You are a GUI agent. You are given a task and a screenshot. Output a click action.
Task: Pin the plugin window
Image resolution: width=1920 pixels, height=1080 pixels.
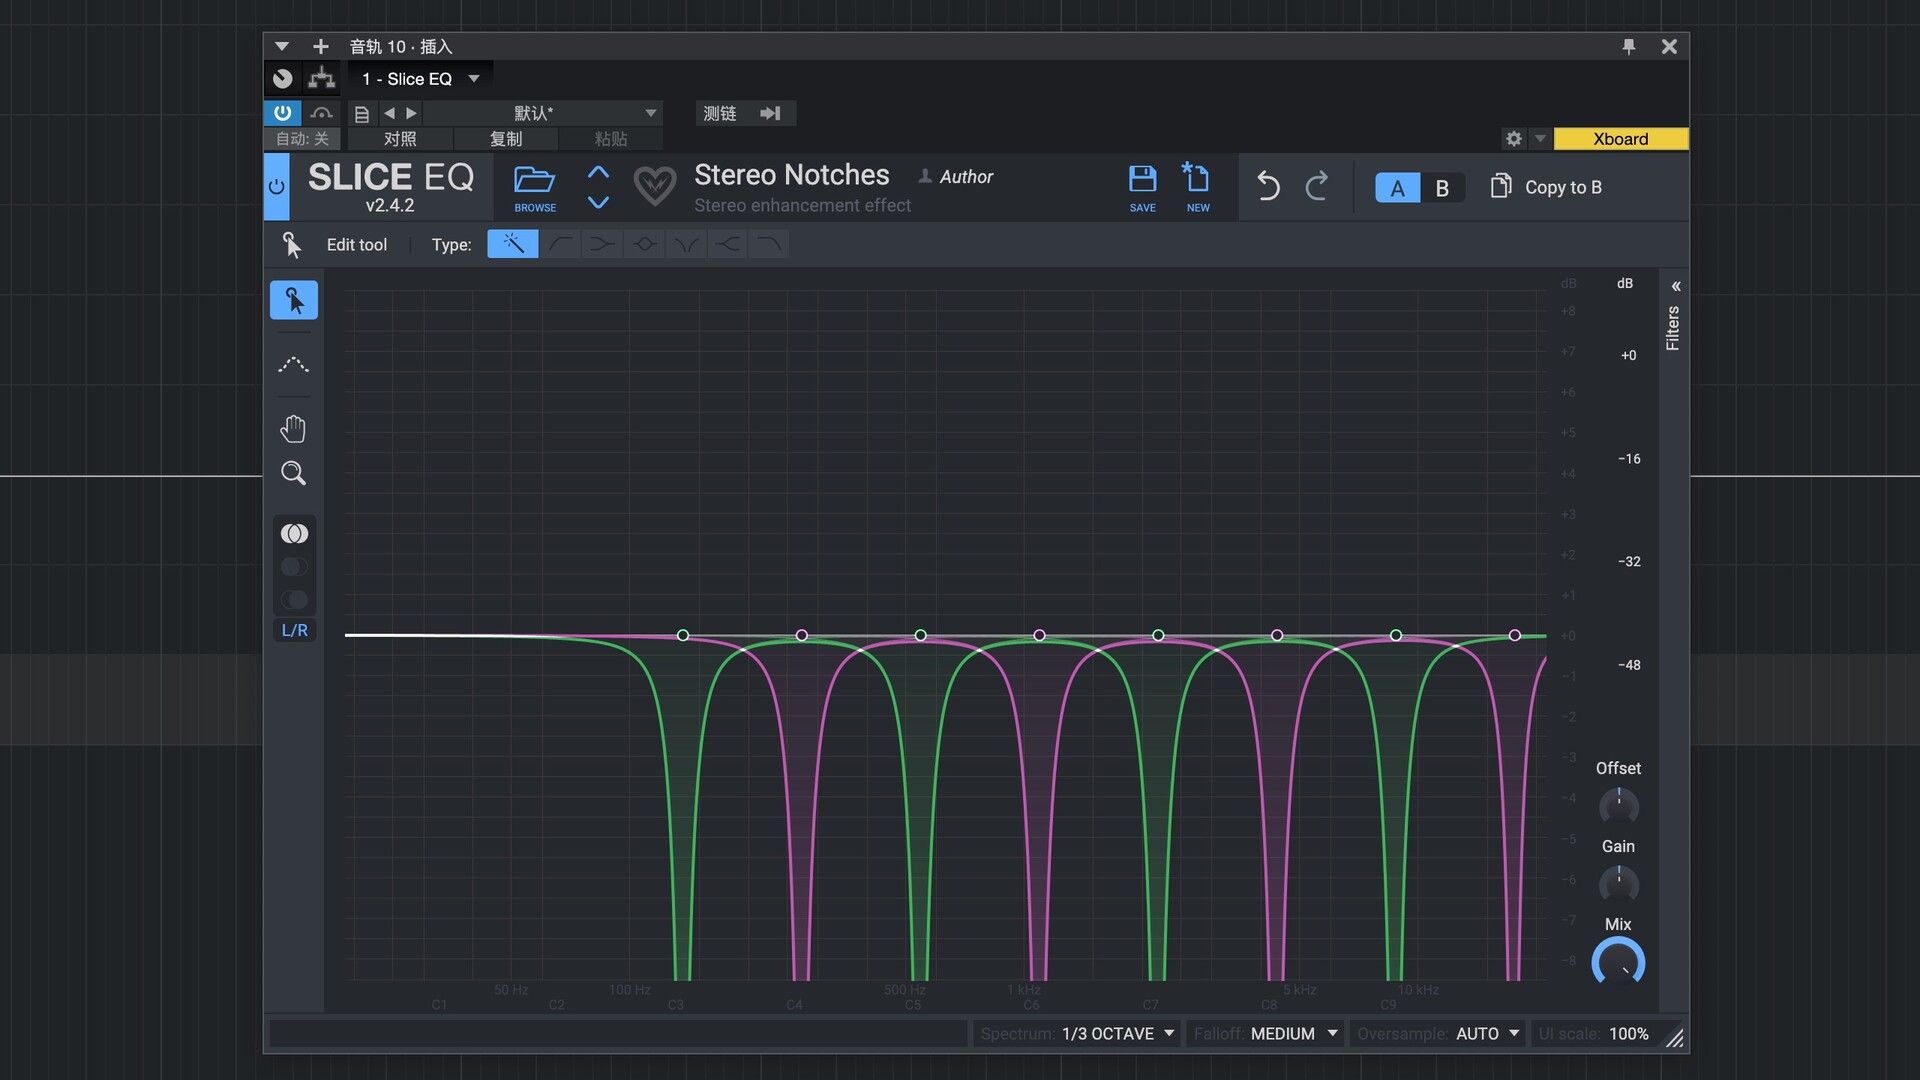[1629, 46]
